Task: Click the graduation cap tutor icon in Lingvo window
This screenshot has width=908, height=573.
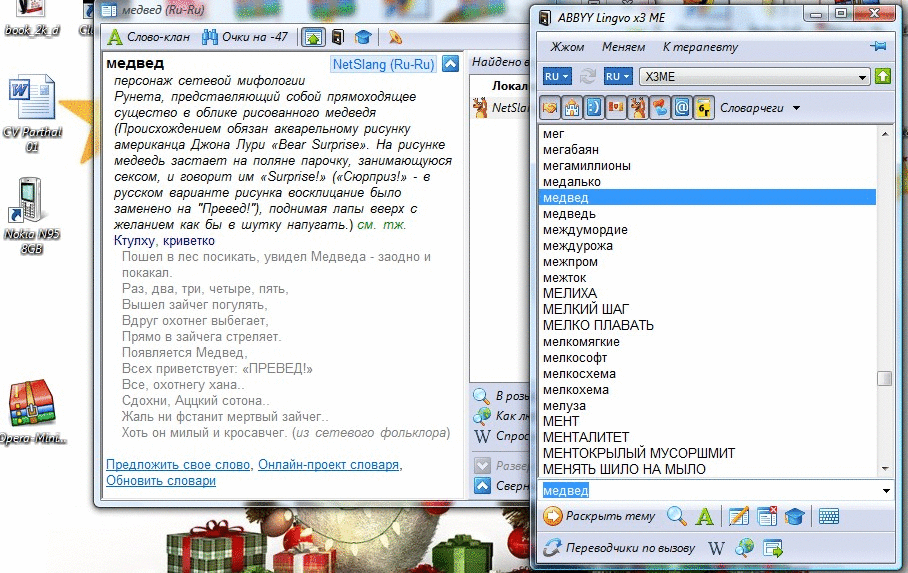Action: 794,516
